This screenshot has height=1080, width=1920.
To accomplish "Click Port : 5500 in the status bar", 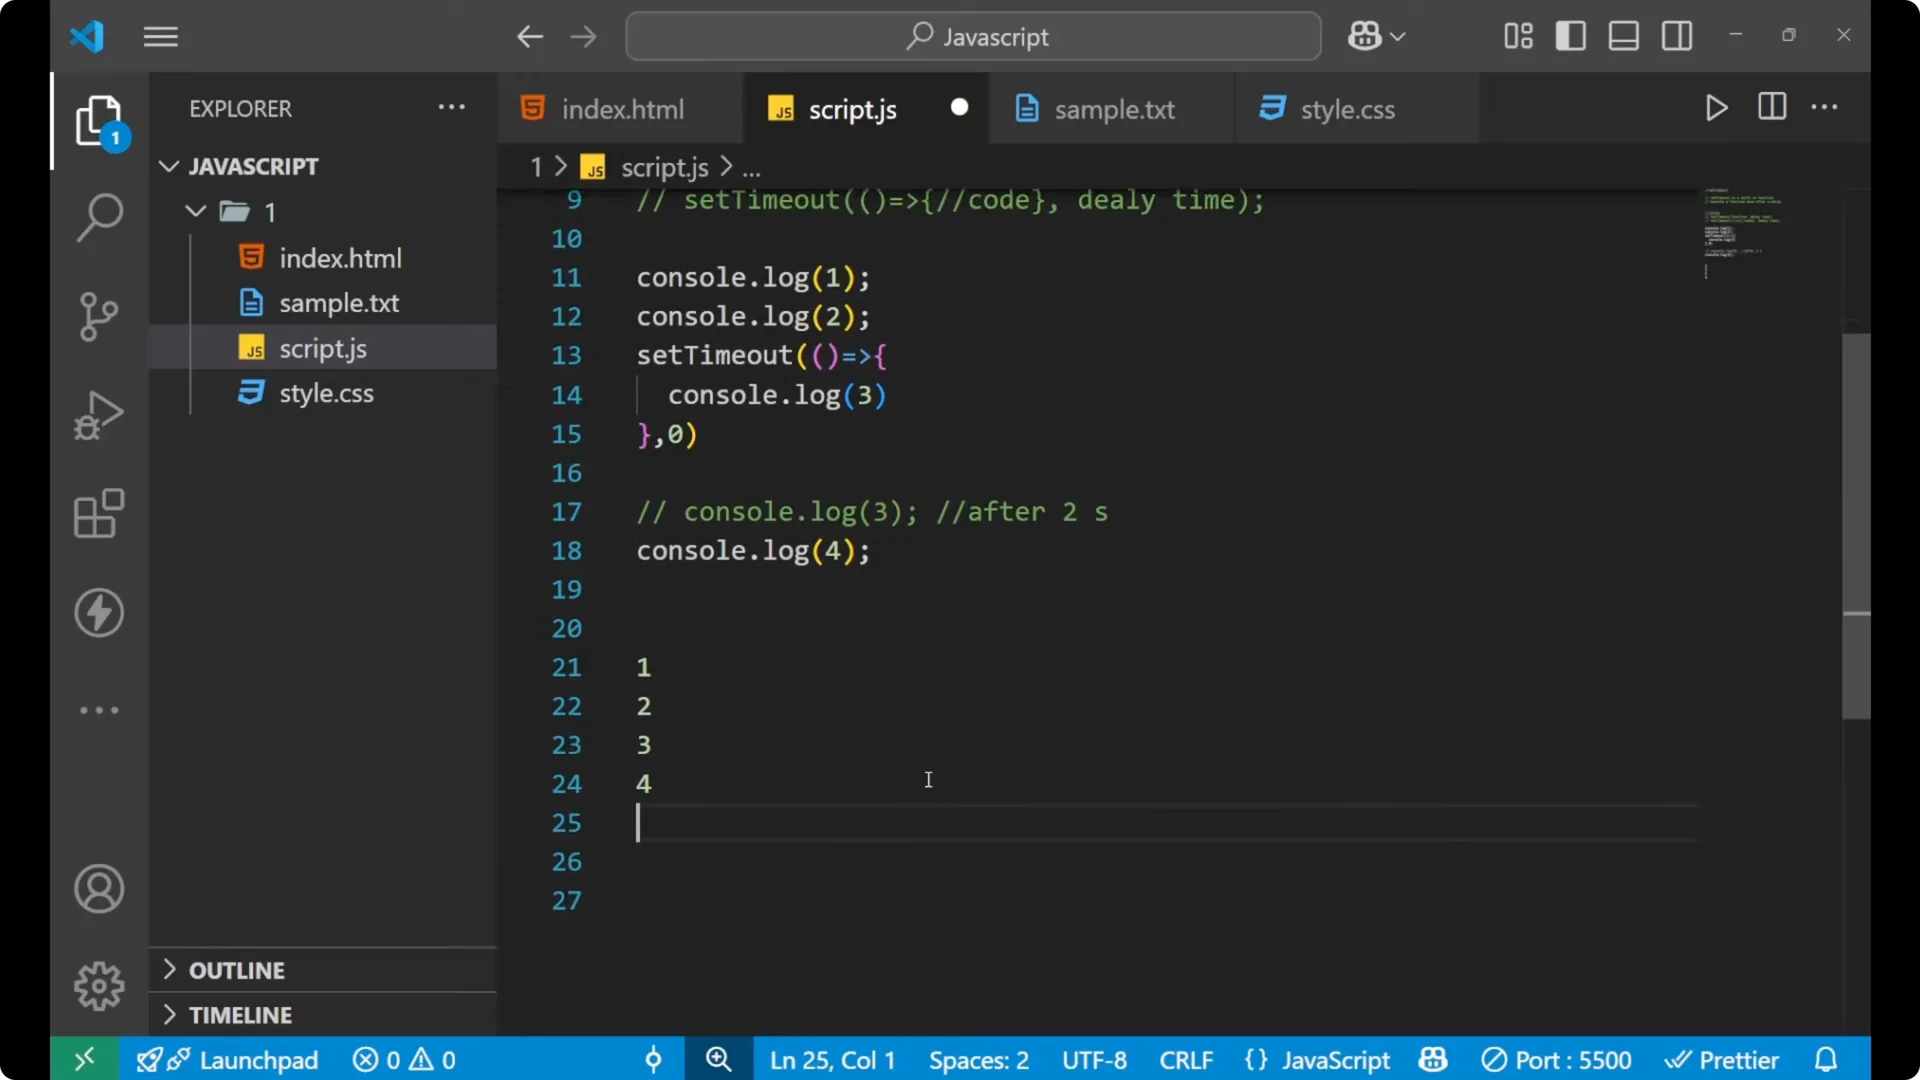I will (x=1556, y=1059).
